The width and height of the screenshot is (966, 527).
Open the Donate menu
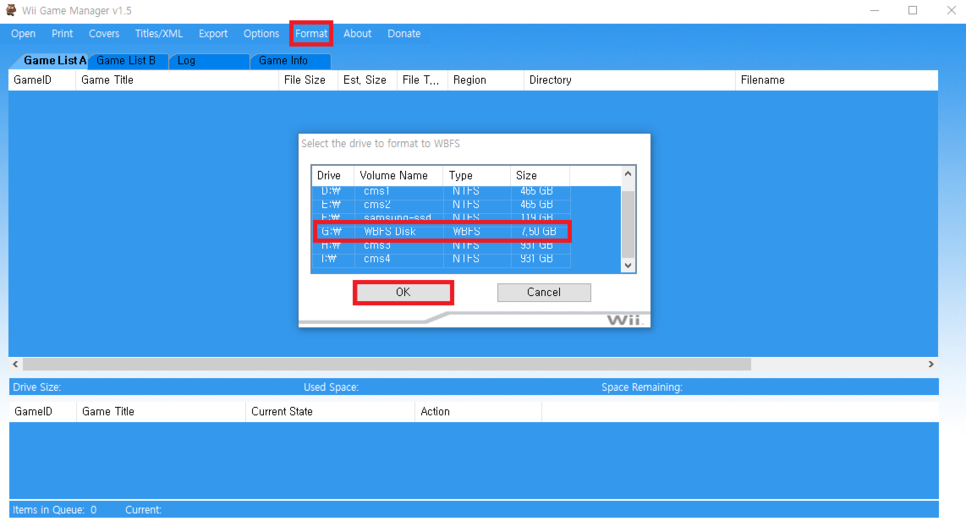pyautogui.click(x=404, y=34)
